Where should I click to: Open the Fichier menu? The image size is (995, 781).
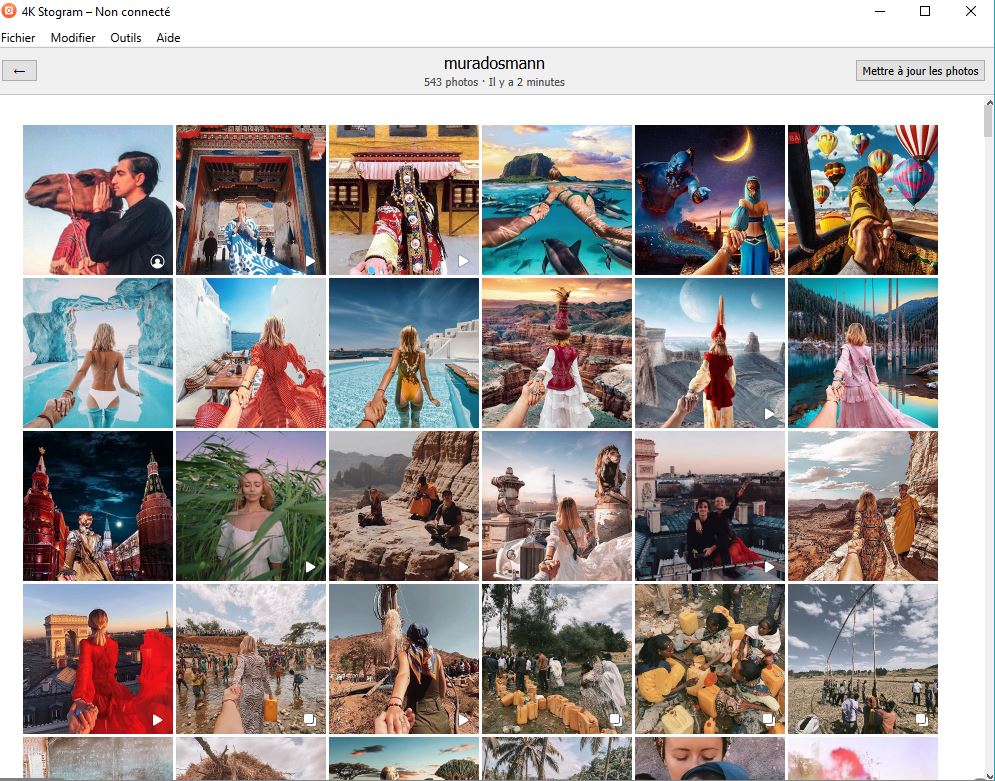18,38
